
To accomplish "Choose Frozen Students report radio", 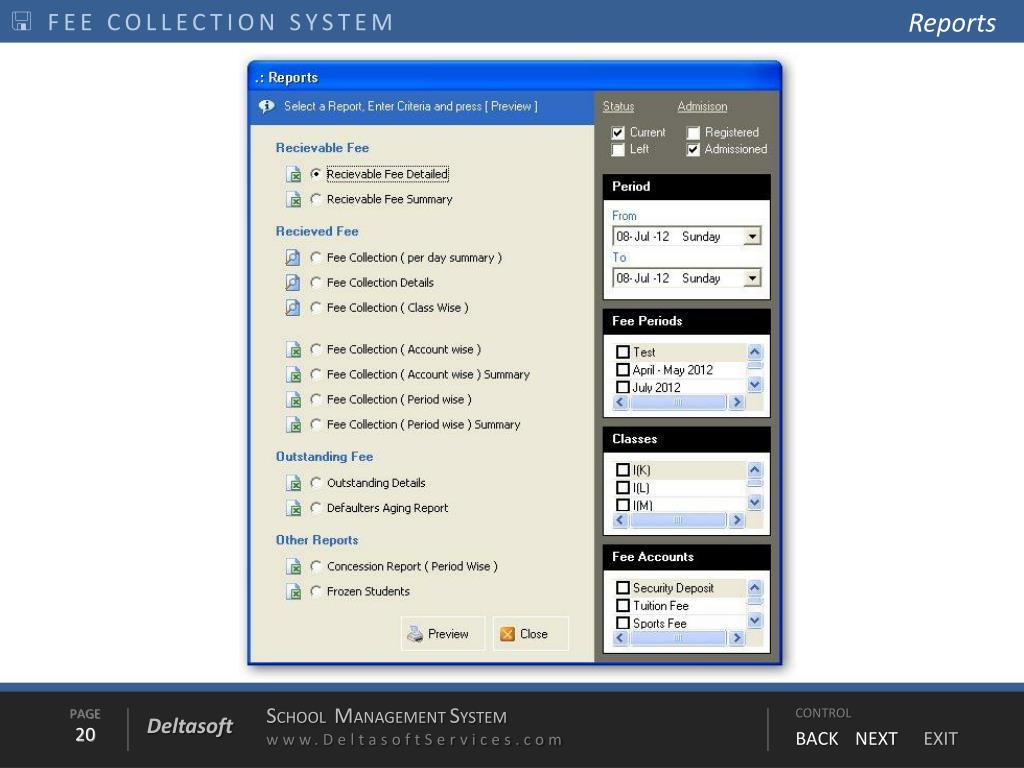I will coord(316,591).
